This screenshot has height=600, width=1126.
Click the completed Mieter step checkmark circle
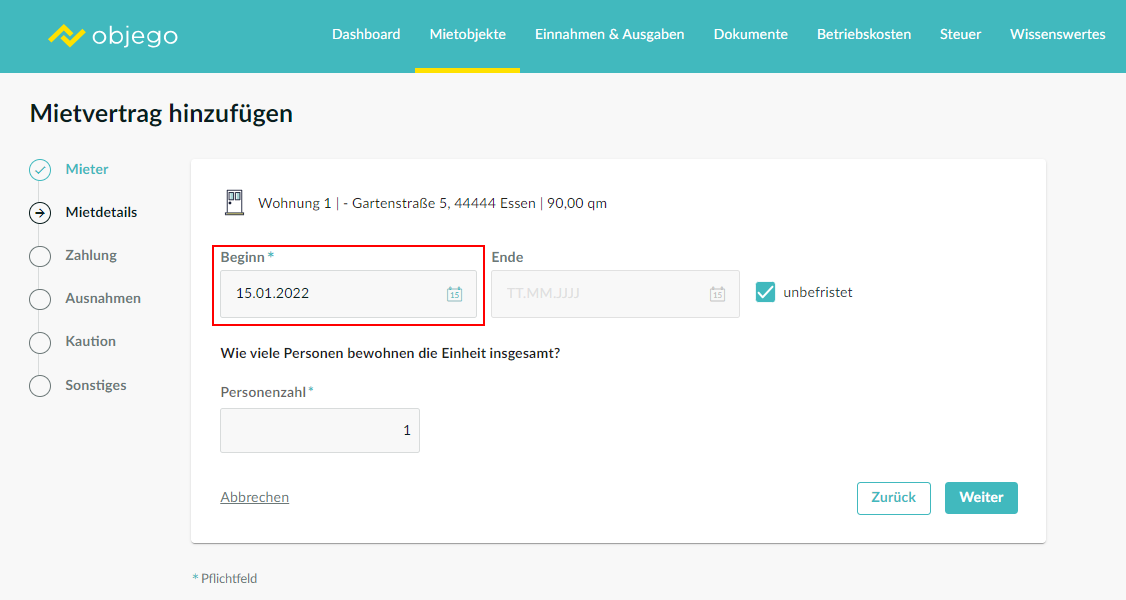40,170
